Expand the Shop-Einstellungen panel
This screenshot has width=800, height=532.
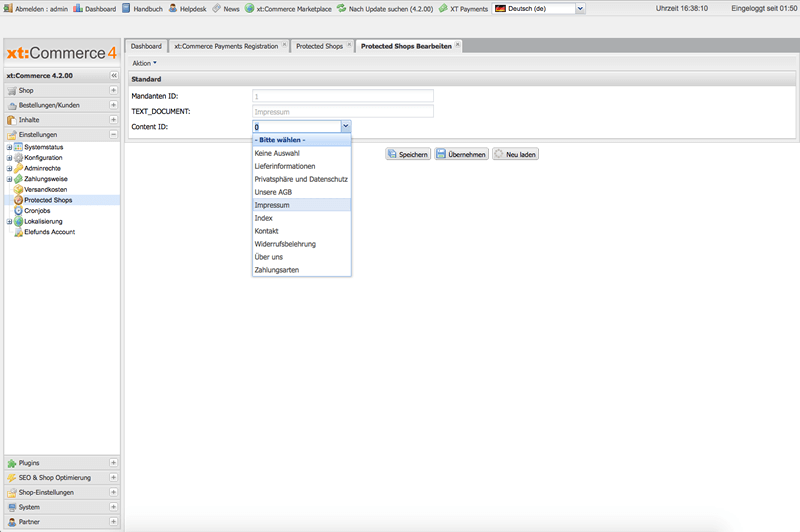[x=113, y=492]
